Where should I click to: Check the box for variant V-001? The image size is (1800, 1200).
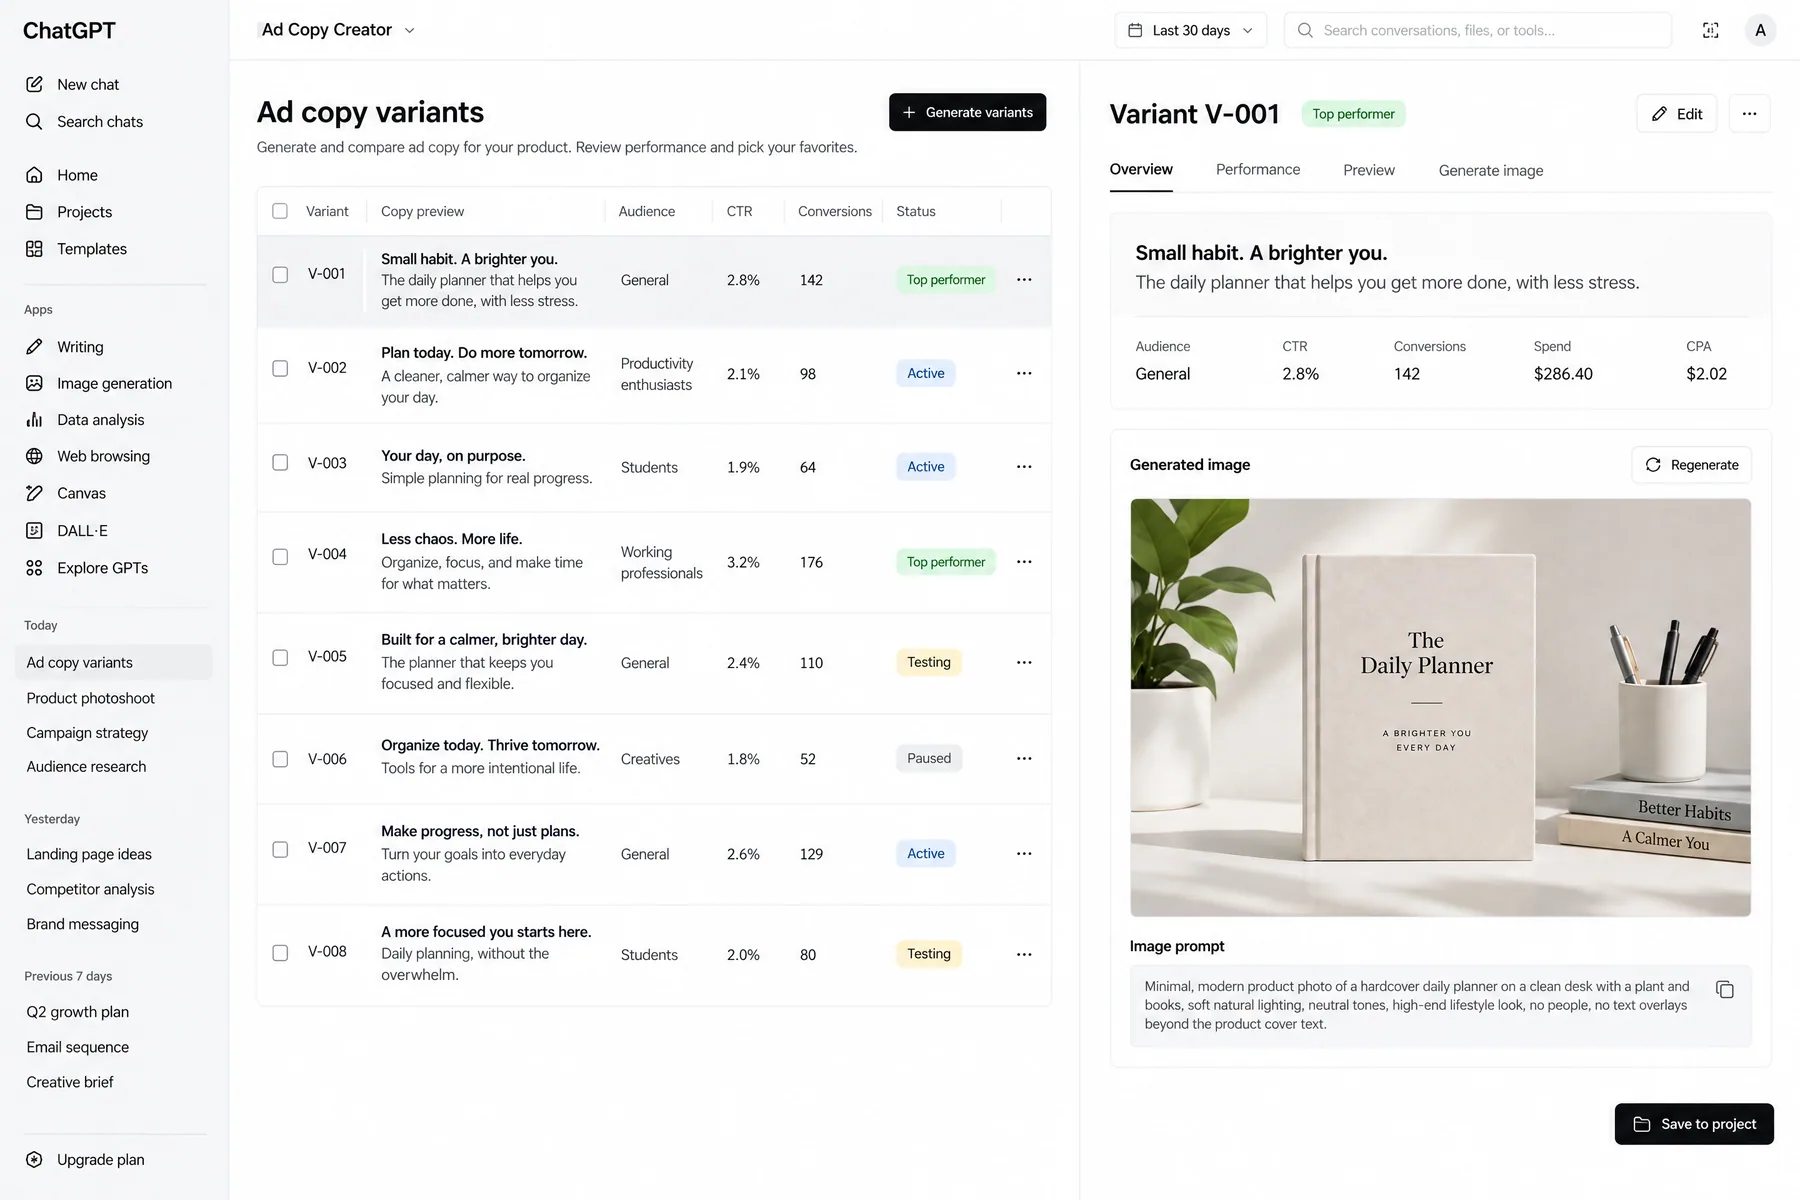280,274
